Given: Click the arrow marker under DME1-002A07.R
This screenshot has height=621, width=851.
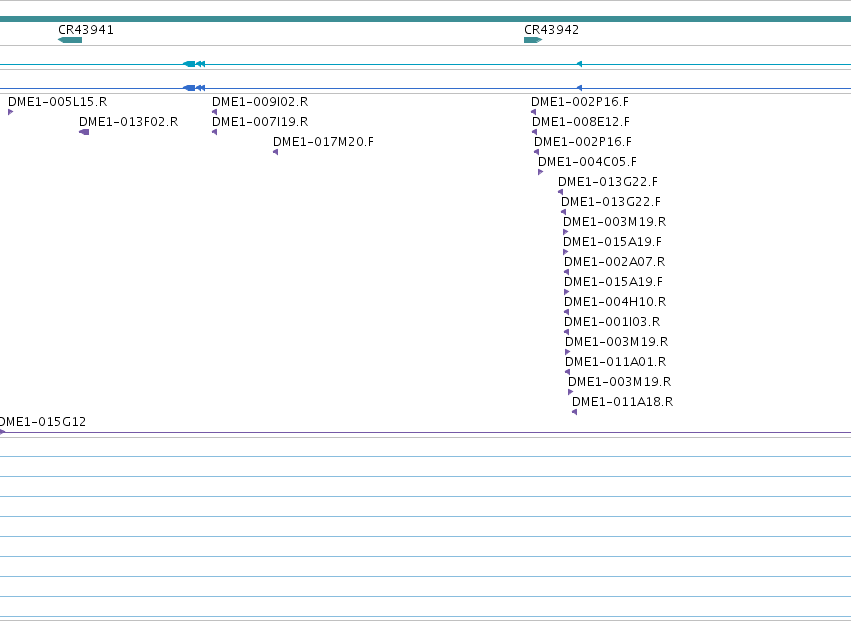Looking at the screenshot, I should 567,272.
